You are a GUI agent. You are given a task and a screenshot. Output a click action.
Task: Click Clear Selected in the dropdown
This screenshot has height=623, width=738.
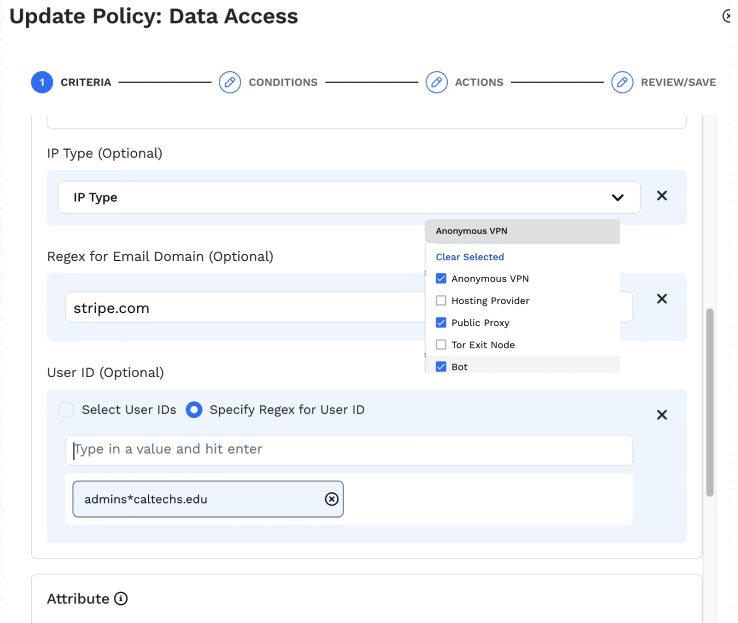click(470, 257)
